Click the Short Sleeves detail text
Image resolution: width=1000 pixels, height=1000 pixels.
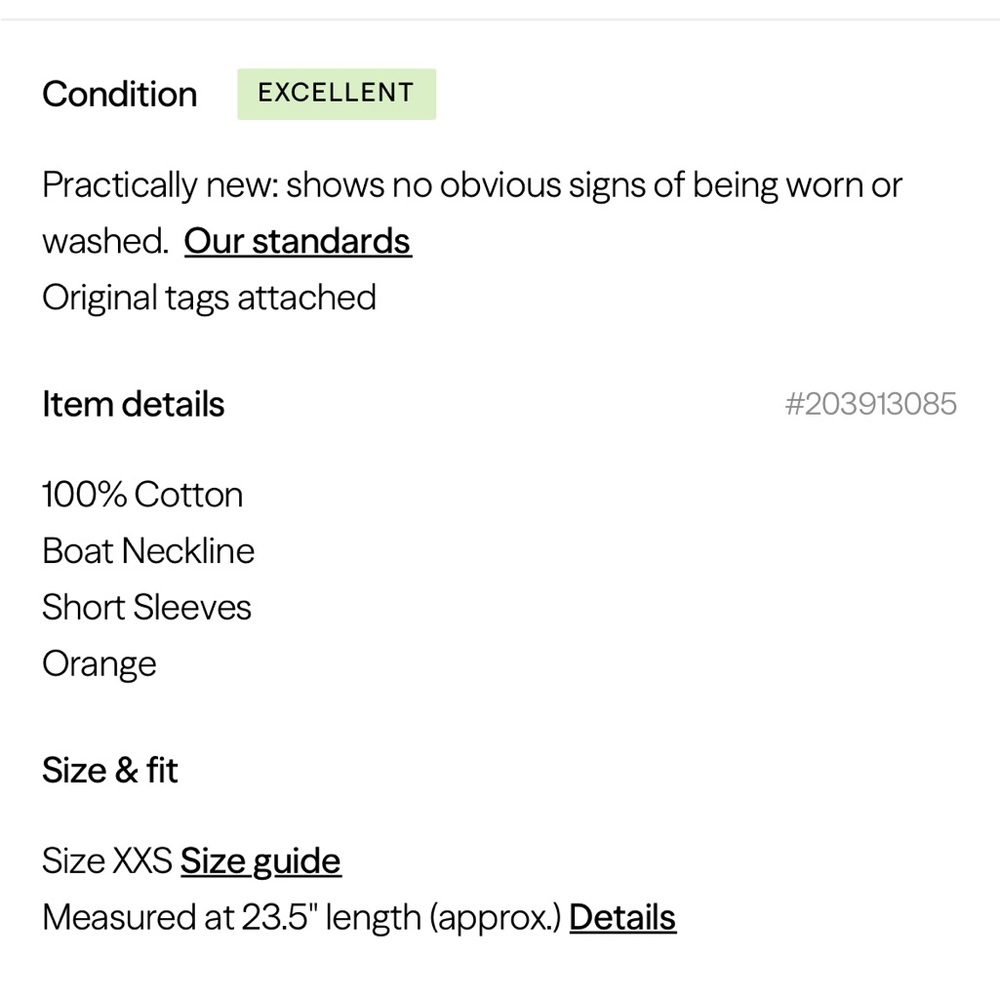tap(147, 607)
